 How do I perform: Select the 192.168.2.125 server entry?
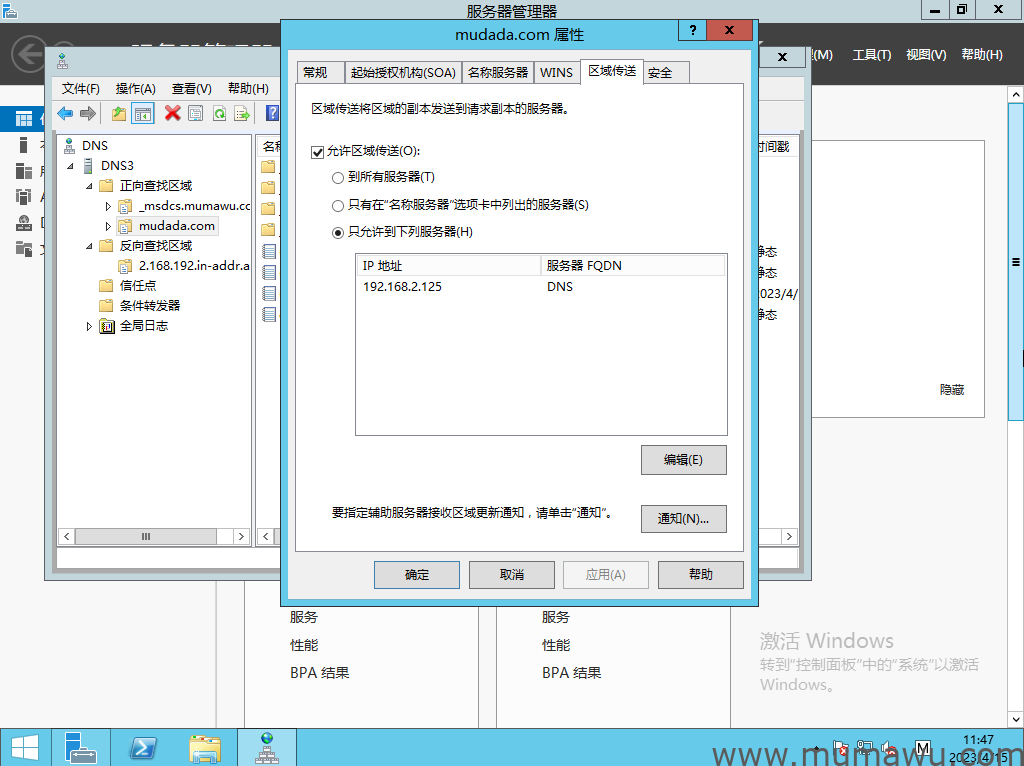[402, 287]
